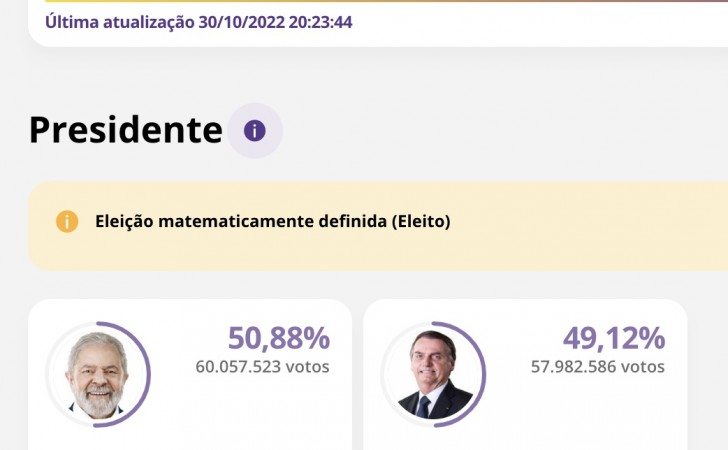Click the yellow info icon in the banner
728x450 pixels.
tap(67, 221)
